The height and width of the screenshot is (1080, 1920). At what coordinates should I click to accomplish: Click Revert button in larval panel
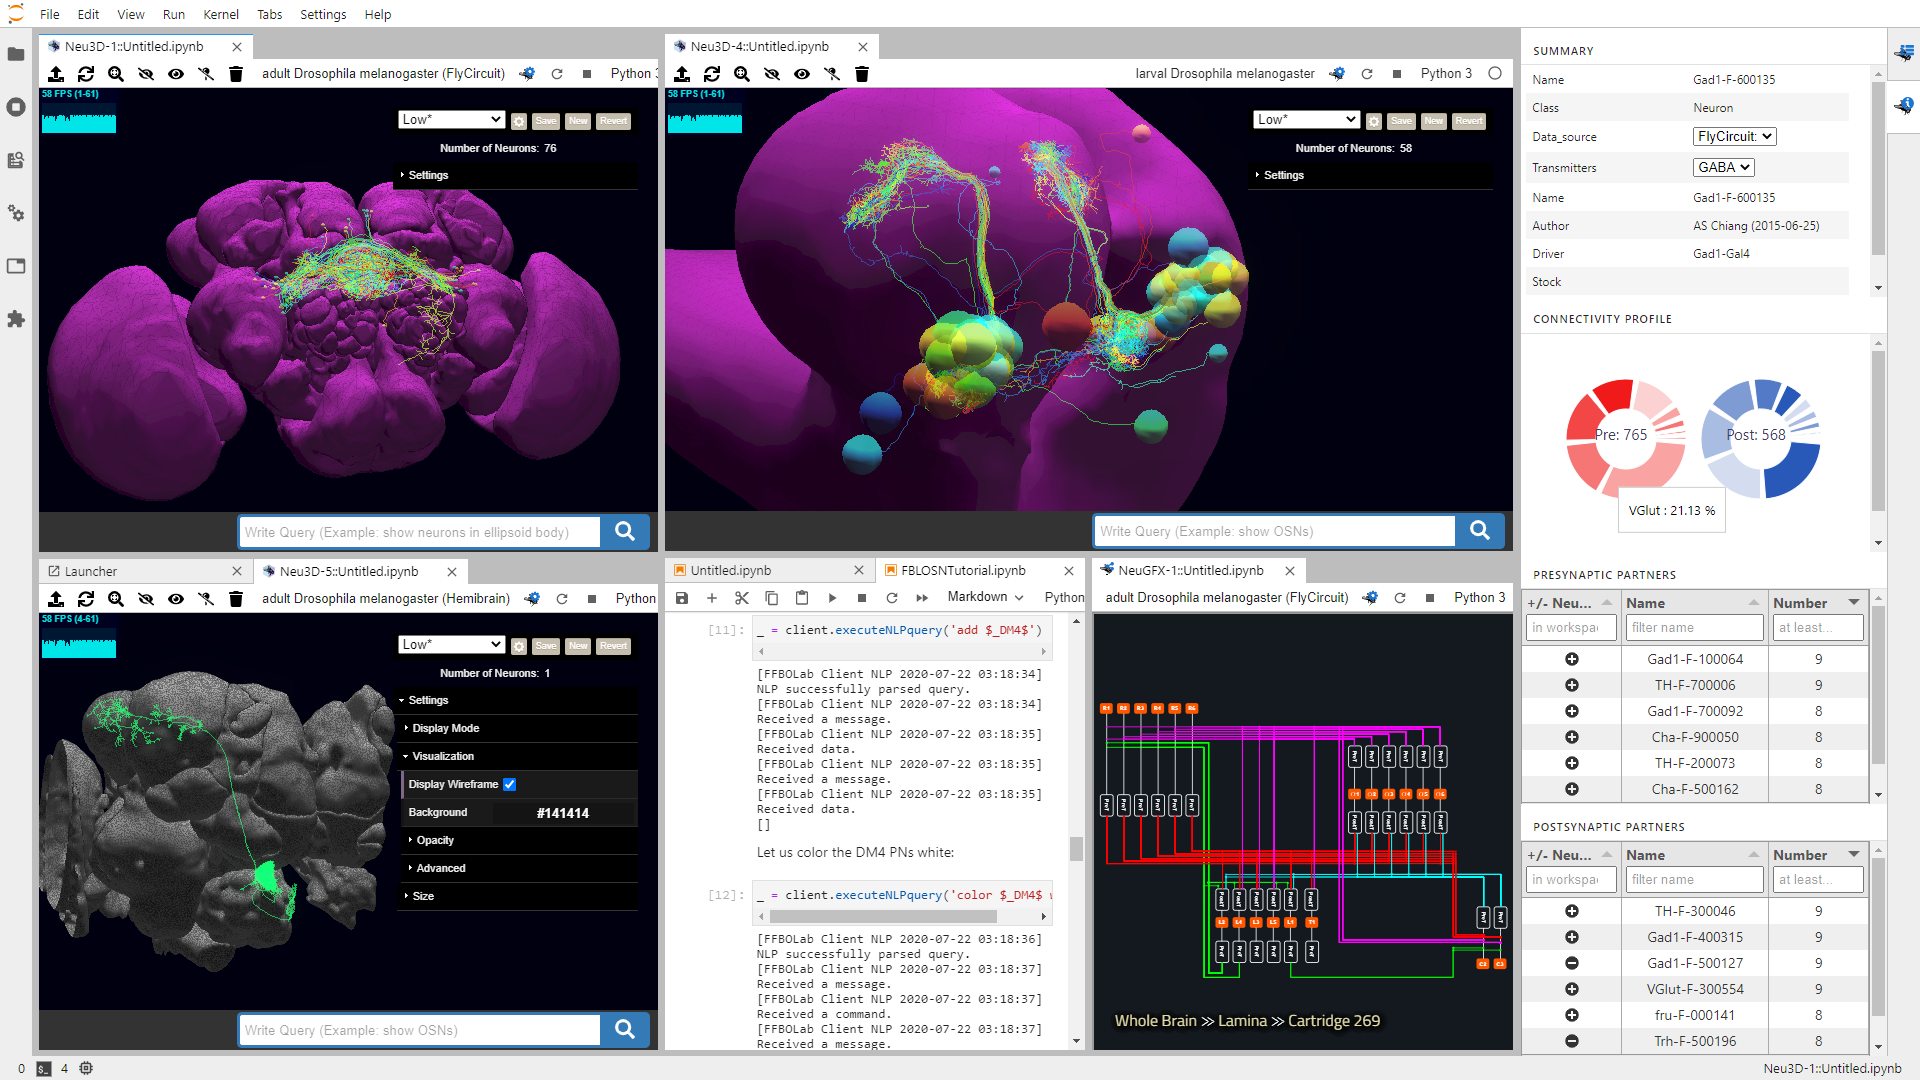[1468, 121]
